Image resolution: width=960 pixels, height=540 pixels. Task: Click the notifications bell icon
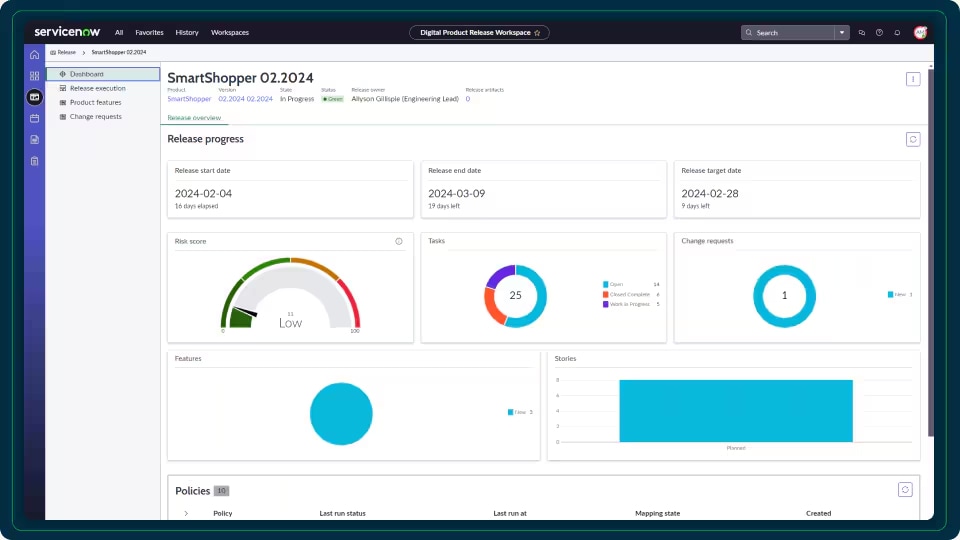click(897, 32)
